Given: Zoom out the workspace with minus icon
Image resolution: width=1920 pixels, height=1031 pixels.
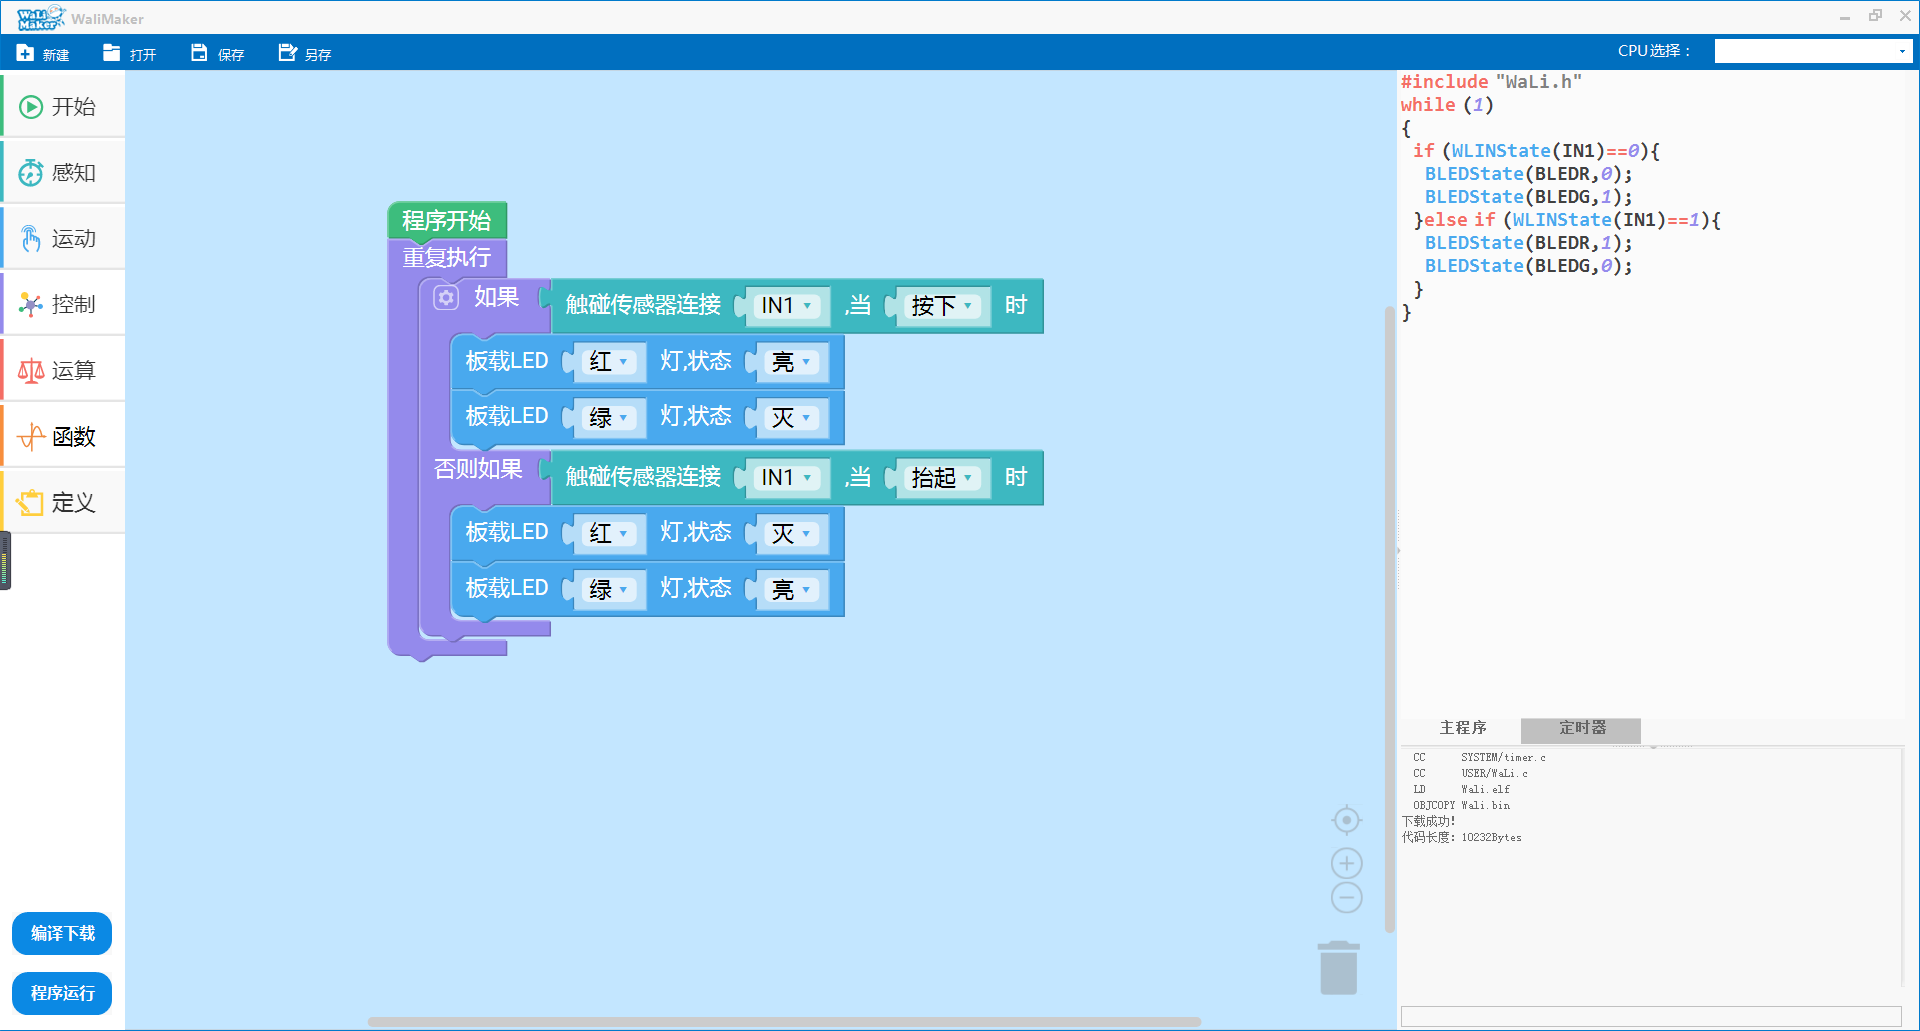Looking at the screenshot, I should click(x=1346, y=897).
